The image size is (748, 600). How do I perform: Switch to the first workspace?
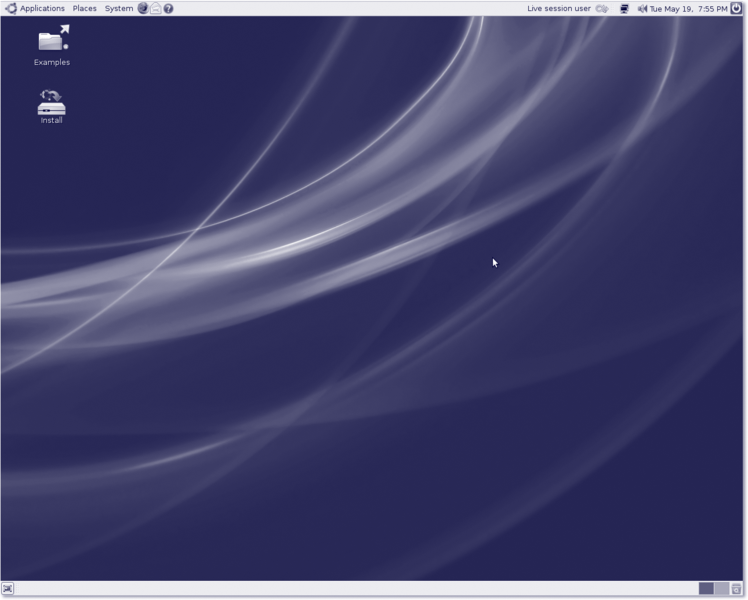coord(706,589)
